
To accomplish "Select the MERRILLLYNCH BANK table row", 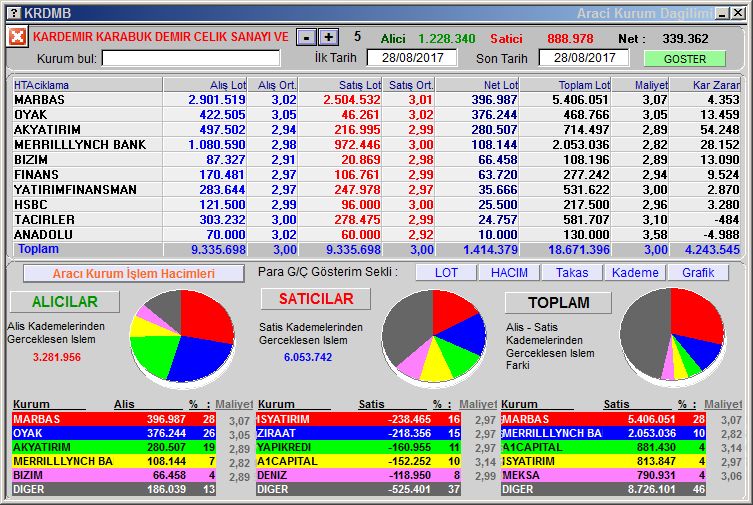I will pyautogui.click(x=376, y=144).
